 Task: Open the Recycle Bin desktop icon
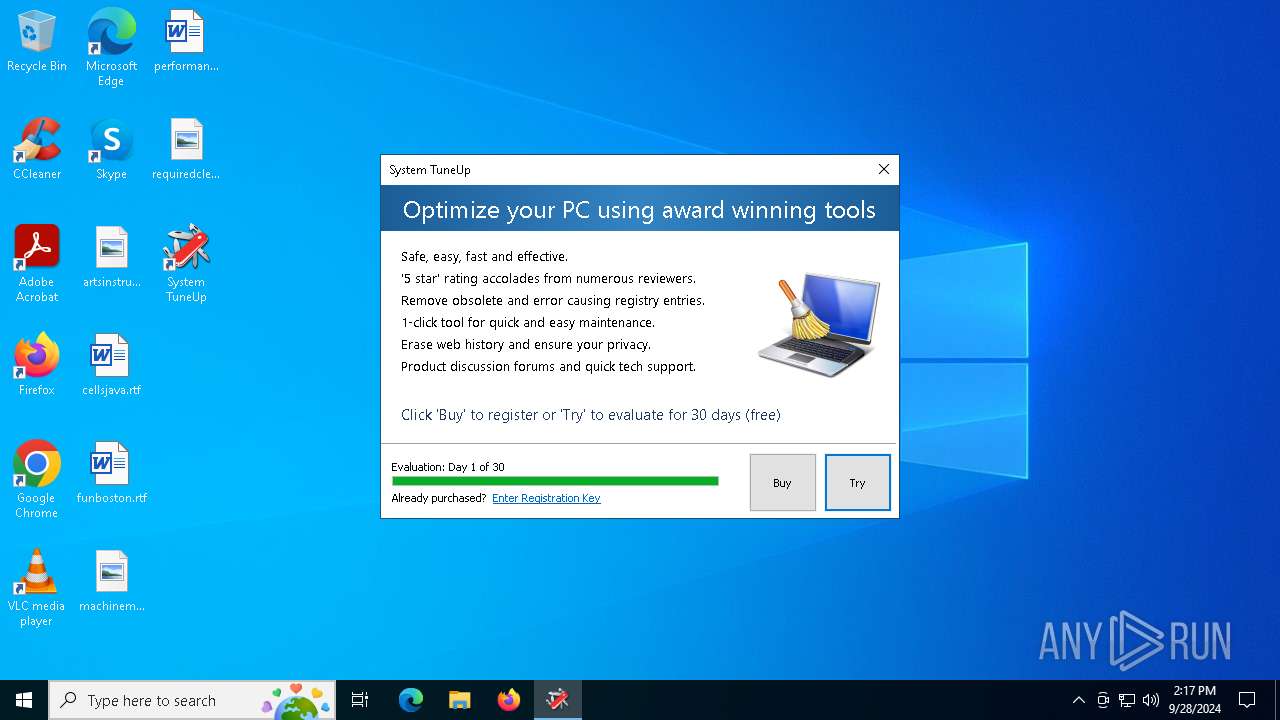pos(37,41)
